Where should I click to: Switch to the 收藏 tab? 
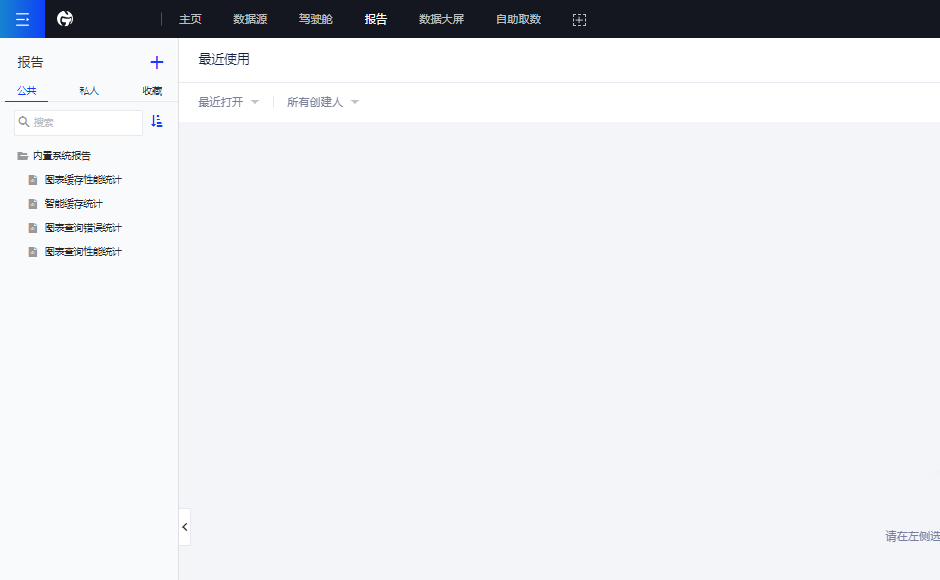tap(152, 91)
